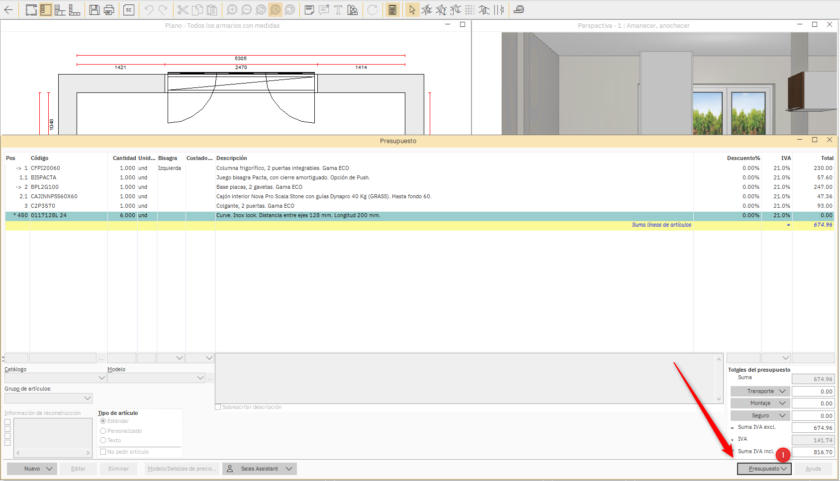Image resolution: width=840 pixels, height=481 pixels.
Task: Select the Texto article type radio
Action: 103,440
